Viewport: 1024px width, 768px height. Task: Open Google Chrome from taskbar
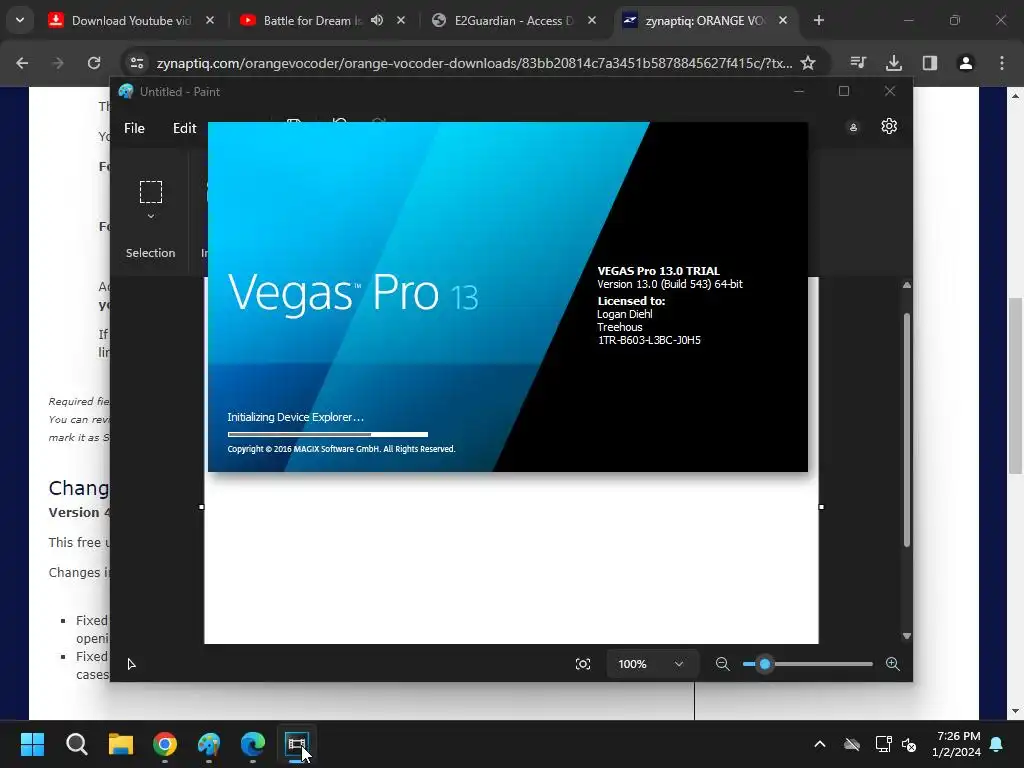point(165,744)
